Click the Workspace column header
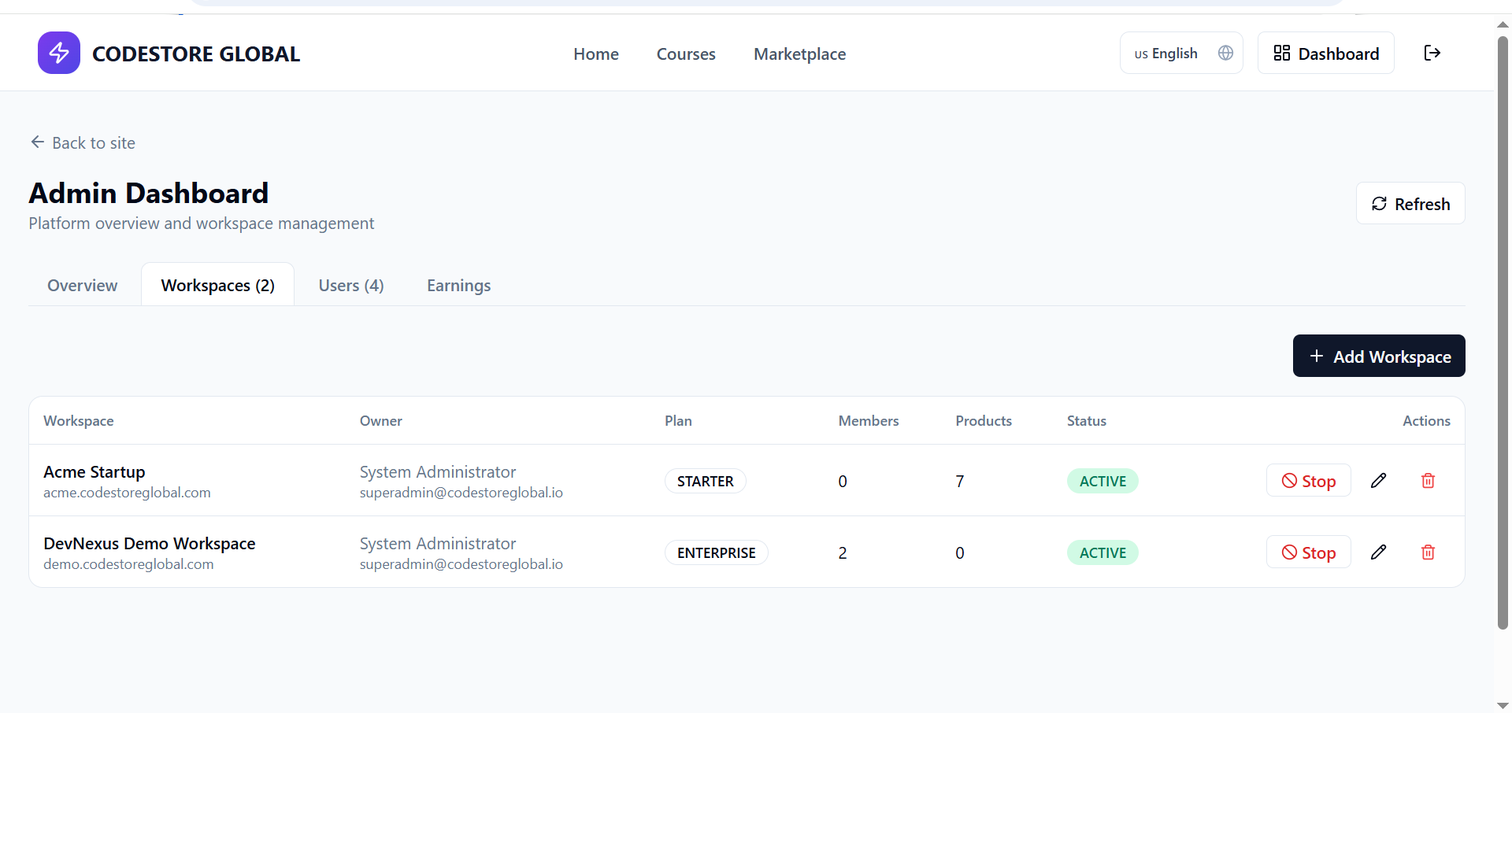Viewport: 1512px width, 860px height. coord(78,421)
